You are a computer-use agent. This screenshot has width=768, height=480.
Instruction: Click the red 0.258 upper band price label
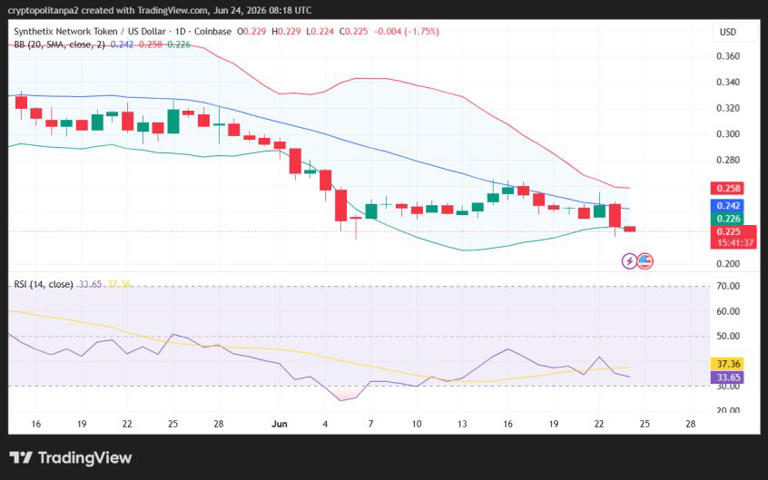coord(727,188)
